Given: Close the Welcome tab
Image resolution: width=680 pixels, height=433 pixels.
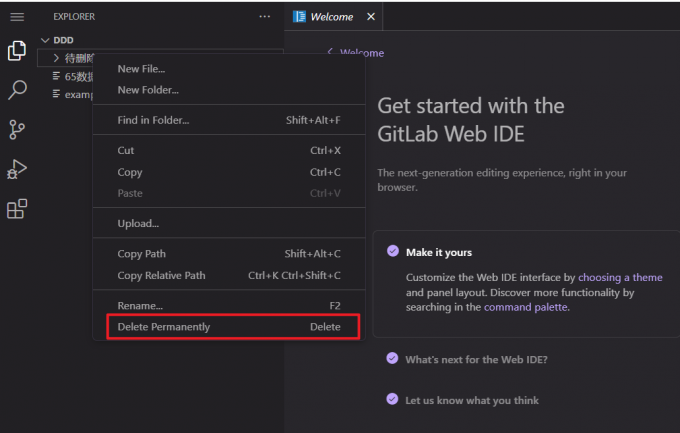Looking at the screenshot, I should click(x=371, y=17).
